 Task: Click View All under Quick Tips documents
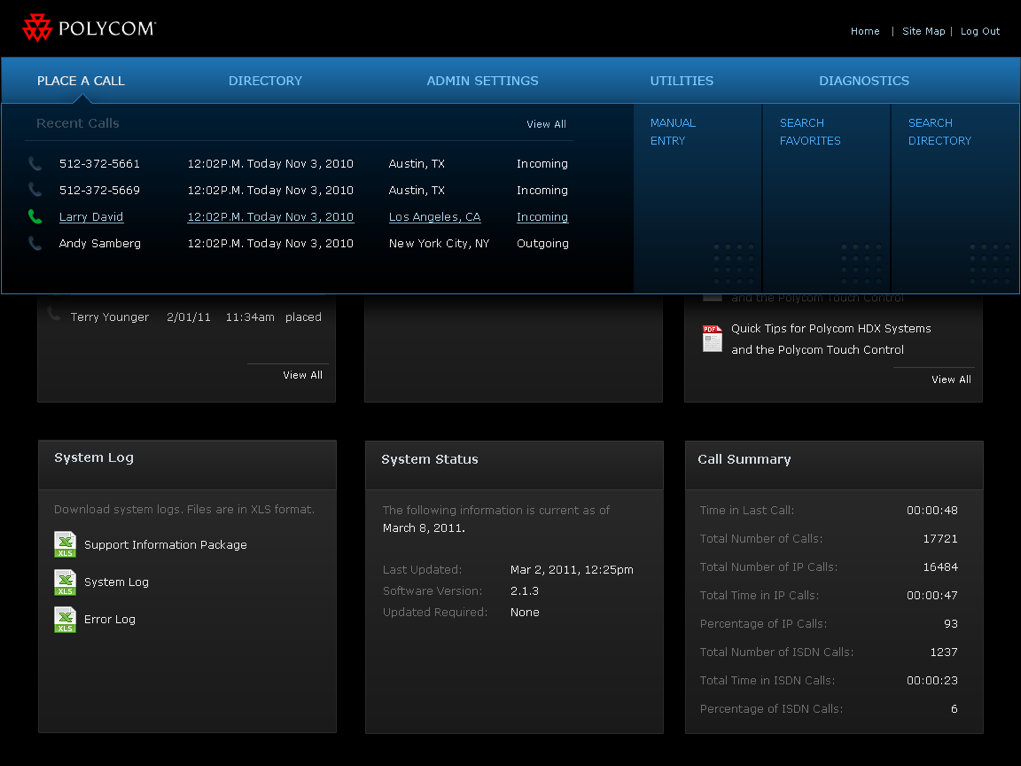(951, 380)
